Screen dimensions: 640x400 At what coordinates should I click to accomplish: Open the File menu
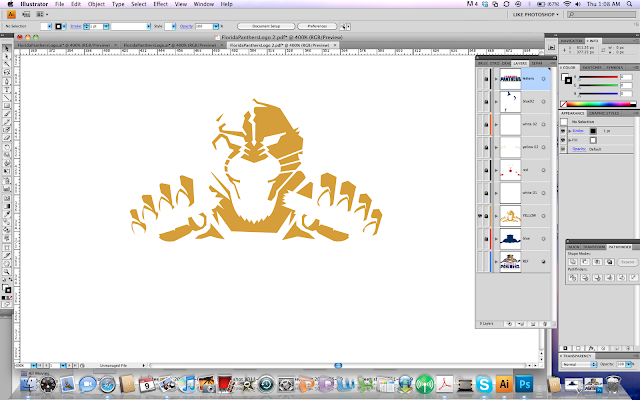(x=60, y=4)
